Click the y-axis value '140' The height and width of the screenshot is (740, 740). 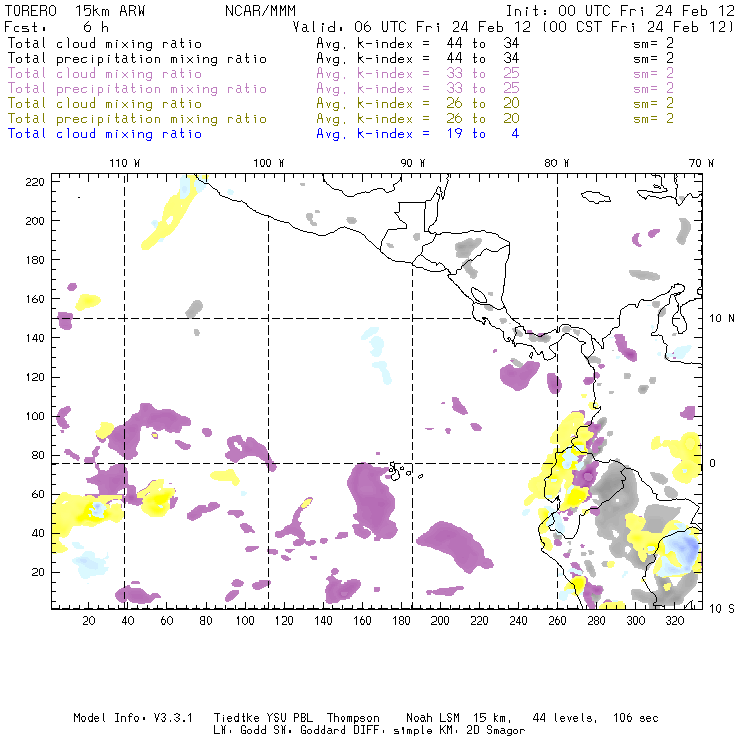(x=35, y=338)
